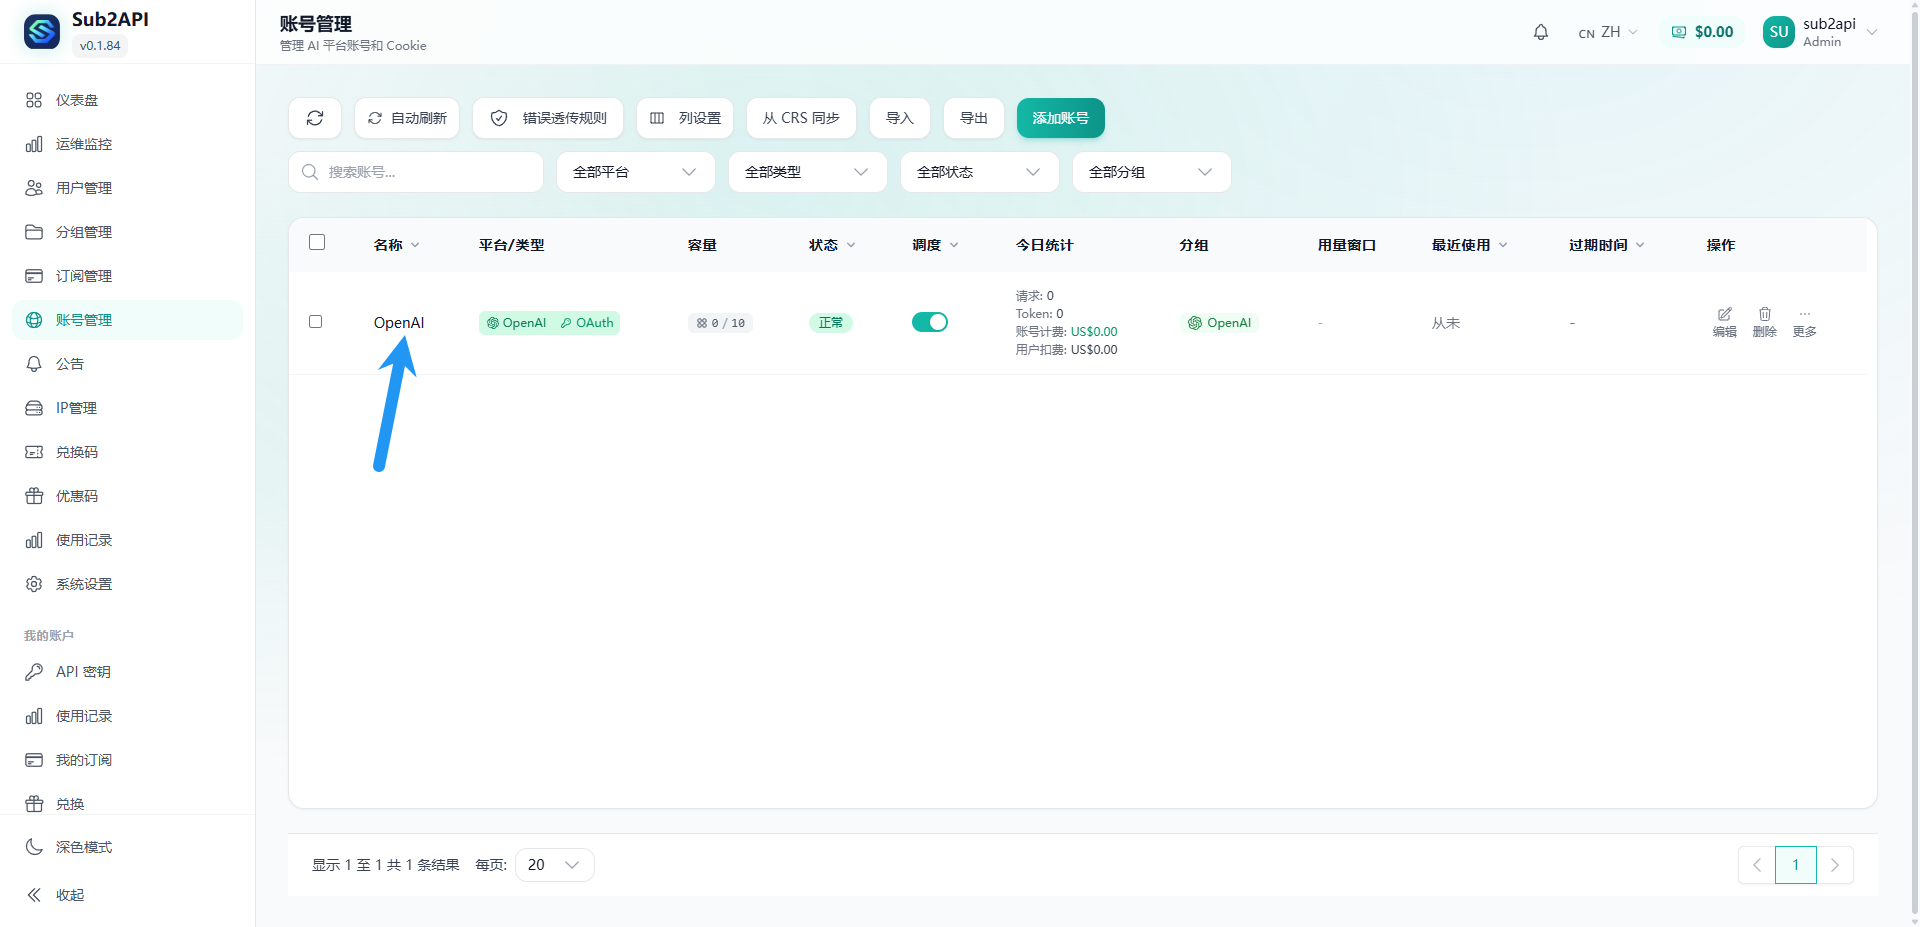
Task: Edit the OpenAI account
Action: (1723, 322)
